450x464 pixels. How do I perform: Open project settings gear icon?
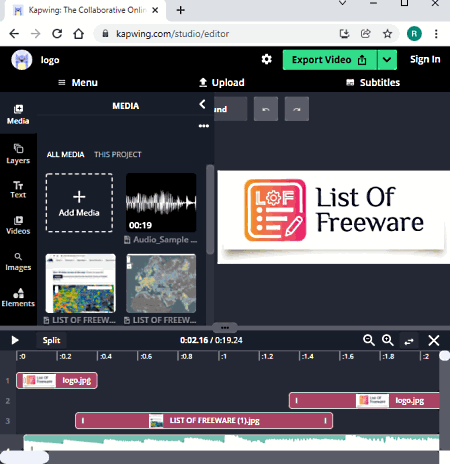coord(266,60)
